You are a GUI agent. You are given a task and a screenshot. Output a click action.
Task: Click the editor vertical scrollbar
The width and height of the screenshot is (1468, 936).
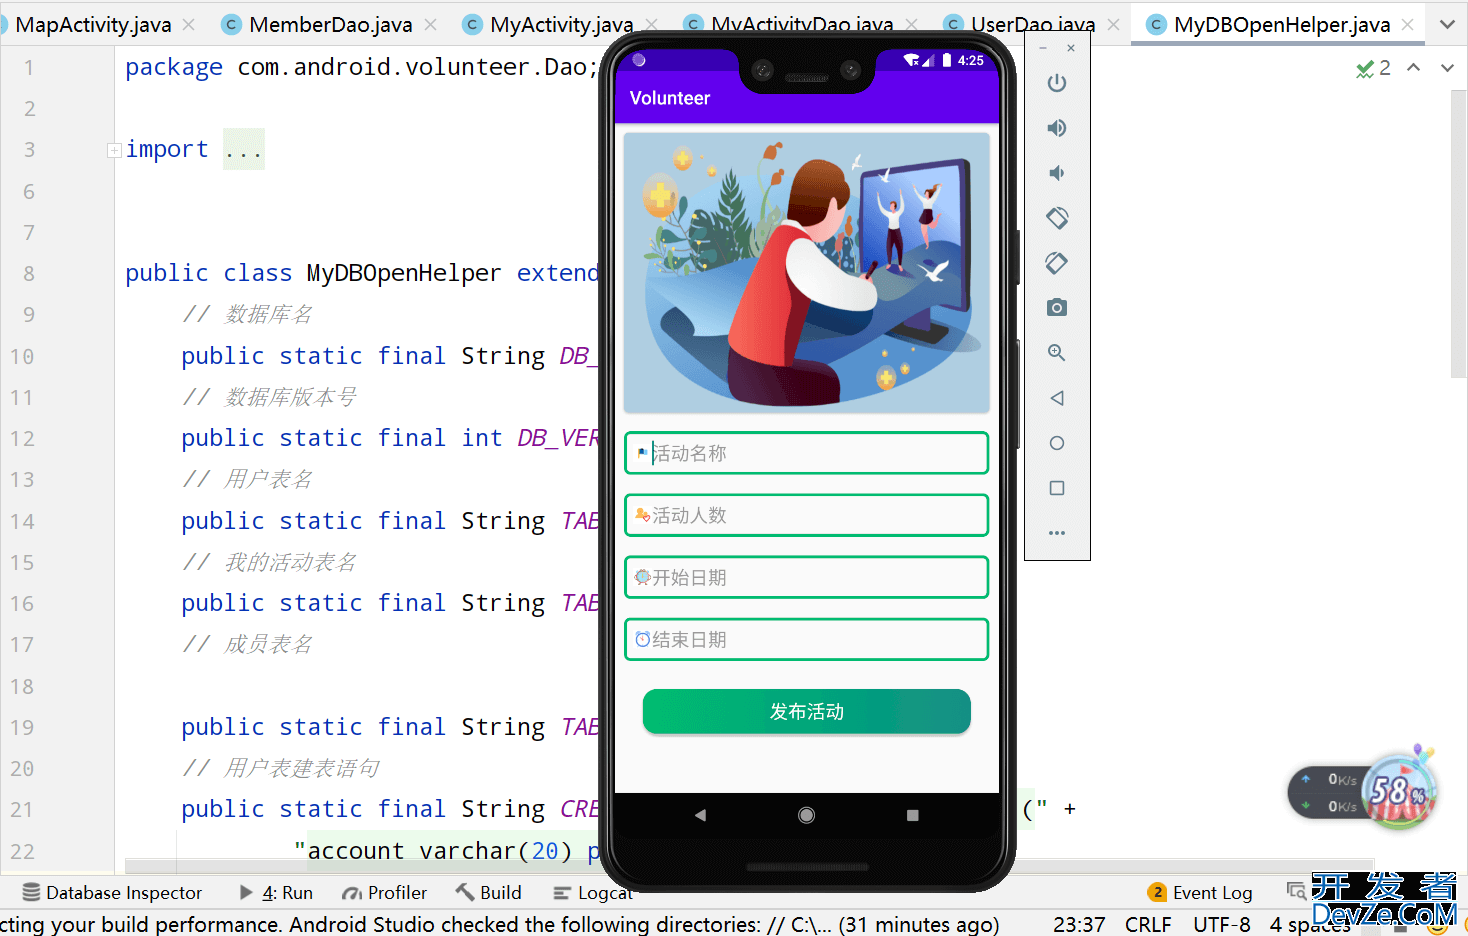coord(1458,233)
